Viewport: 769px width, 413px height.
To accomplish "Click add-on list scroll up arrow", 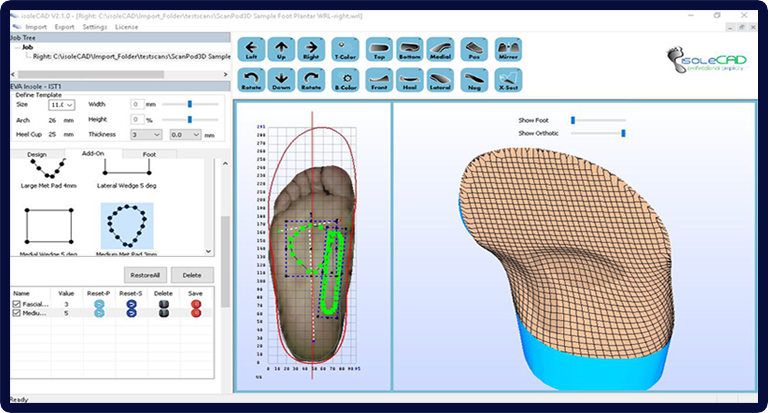I will [x=225, y=163].
